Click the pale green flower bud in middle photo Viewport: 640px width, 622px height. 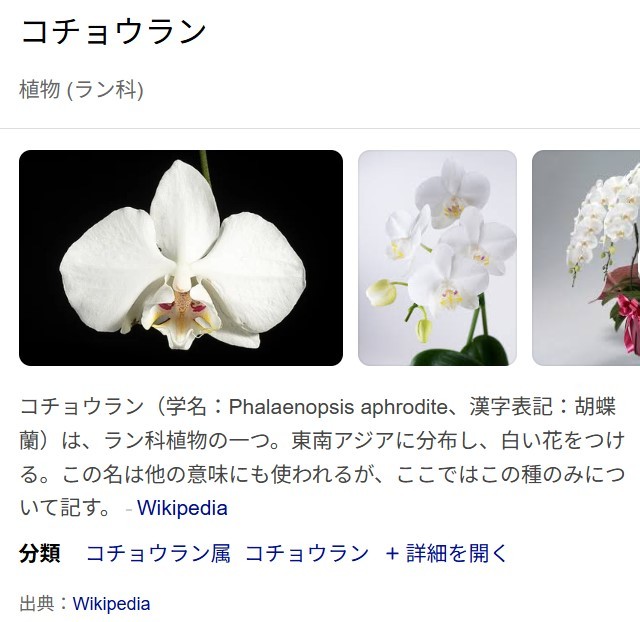click(x=382, y=292)
